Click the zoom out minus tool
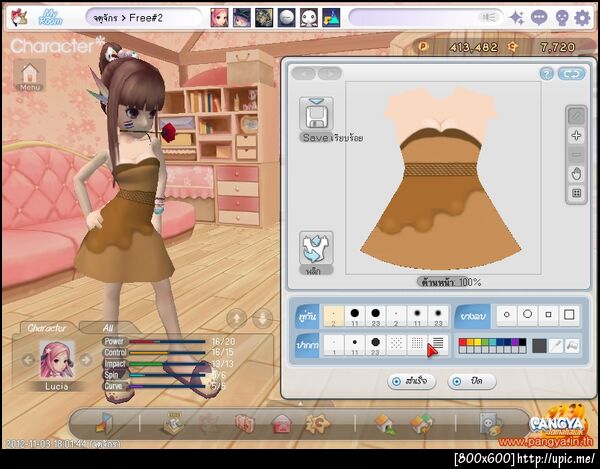 point(576,155)
